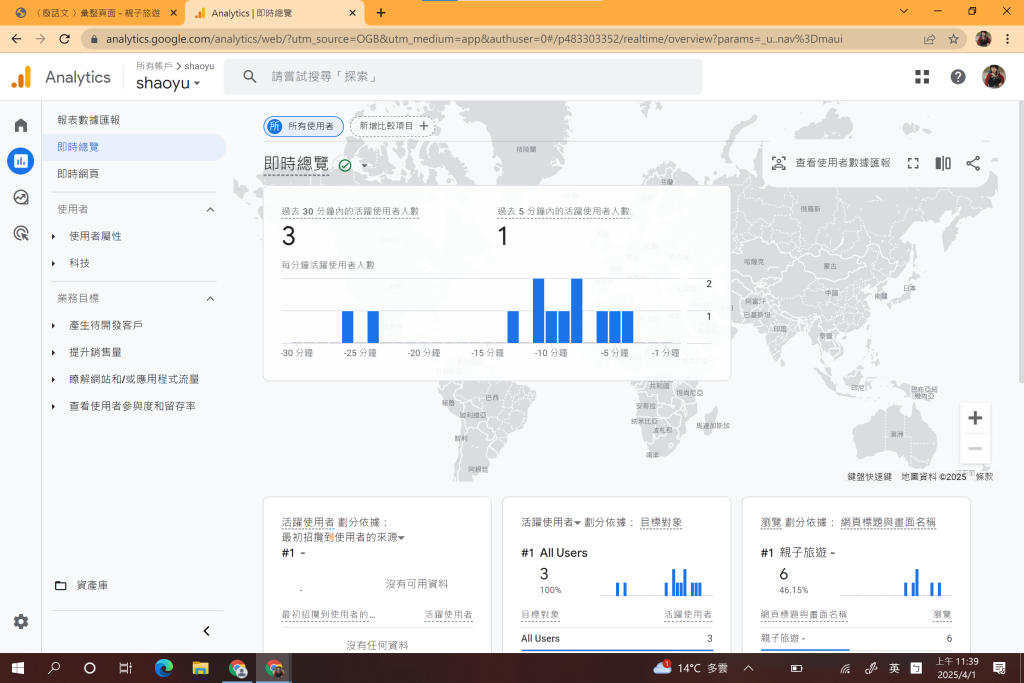Click the search field 請嘗試搜尋
1024x683 pixels.
470,77
